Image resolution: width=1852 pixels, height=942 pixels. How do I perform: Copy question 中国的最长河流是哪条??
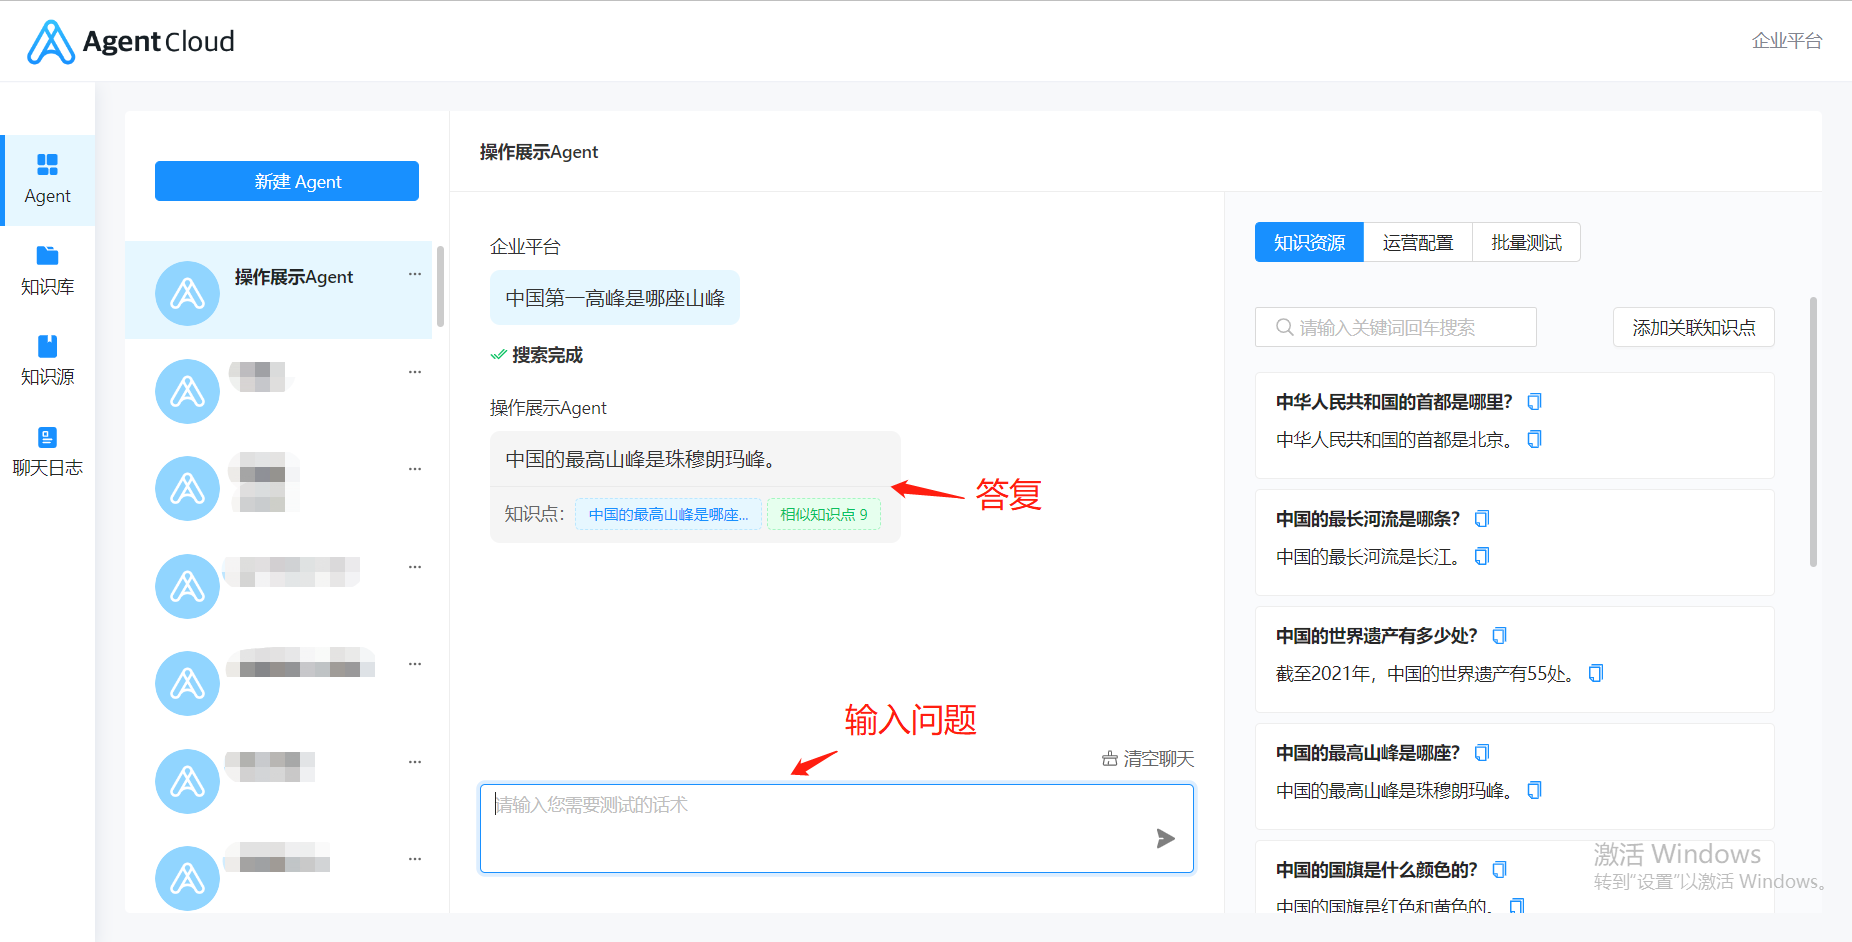point(1482,519)
